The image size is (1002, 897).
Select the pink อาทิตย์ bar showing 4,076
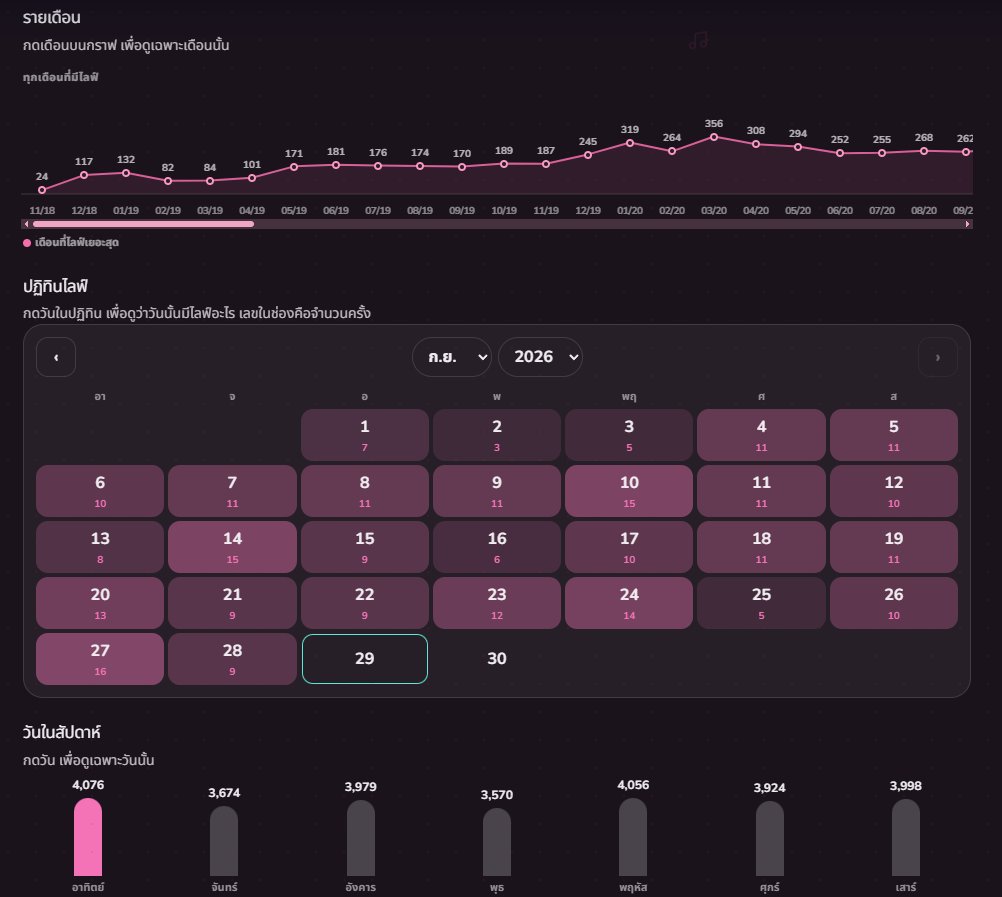tap(88, 837)
